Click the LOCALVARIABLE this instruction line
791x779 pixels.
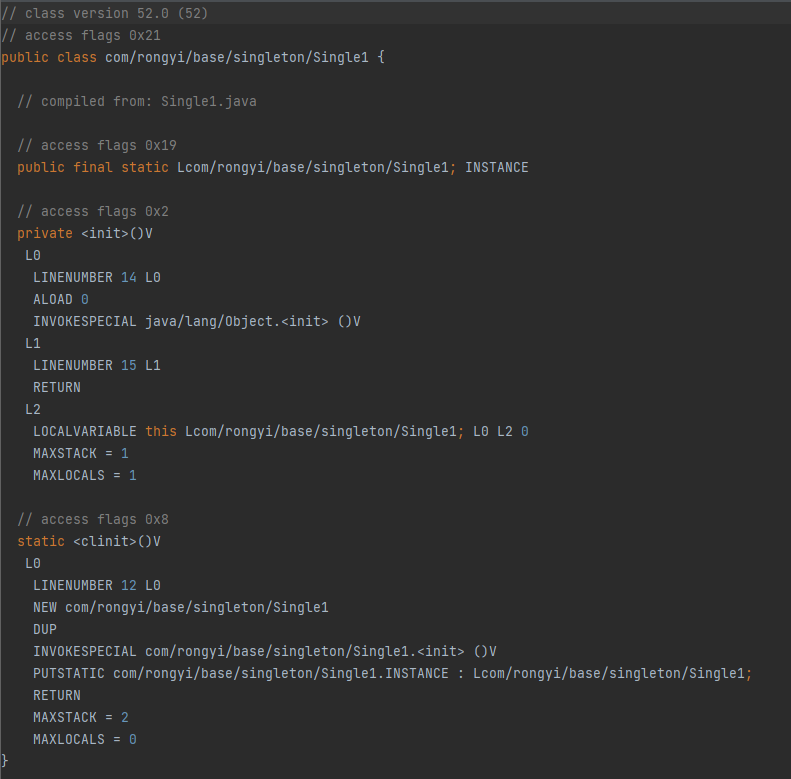pos(280,431)
